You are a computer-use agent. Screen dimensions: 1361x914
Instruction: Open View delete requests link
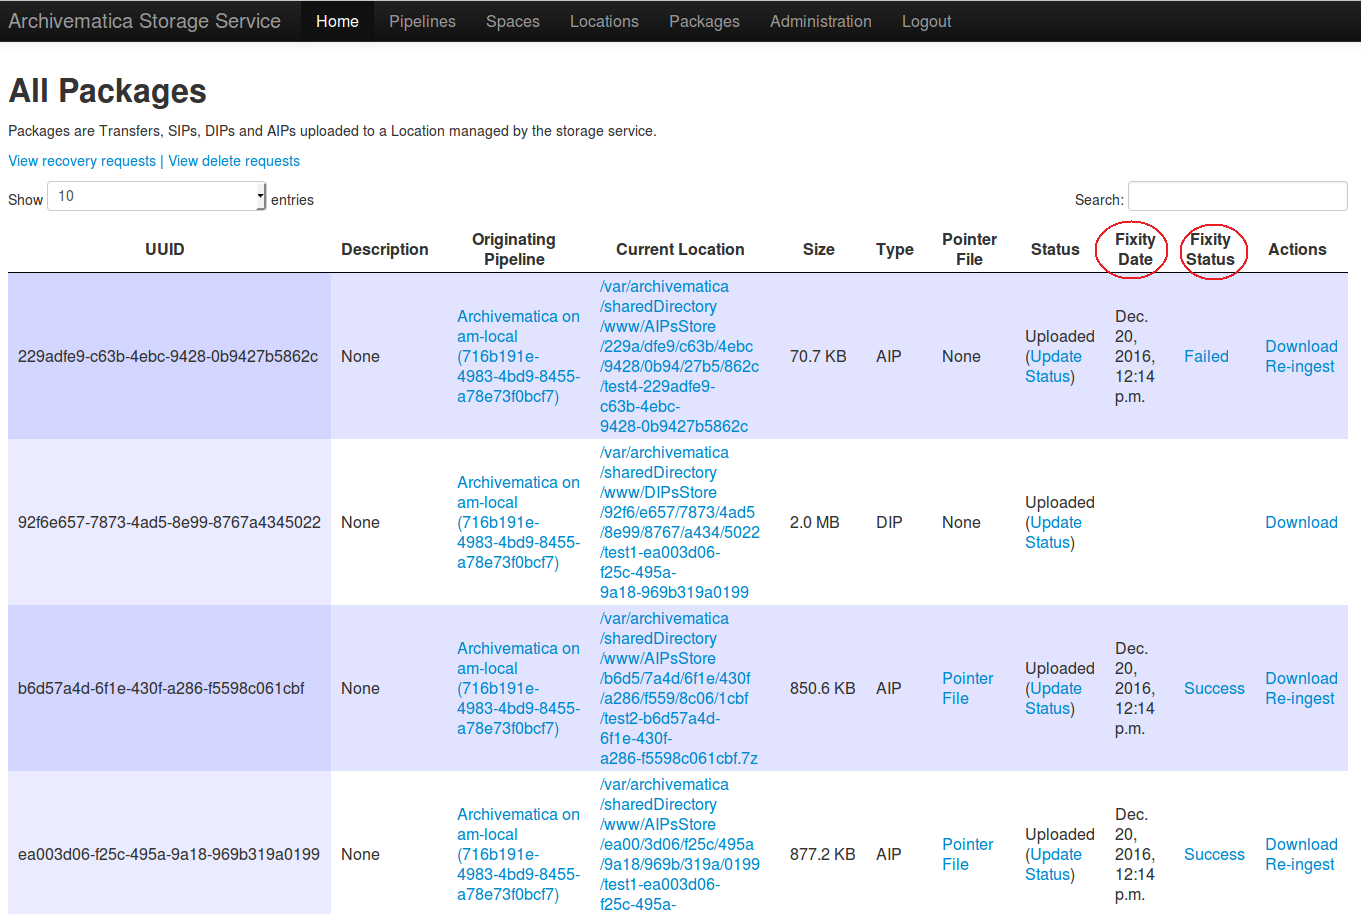tap(234, 161)
